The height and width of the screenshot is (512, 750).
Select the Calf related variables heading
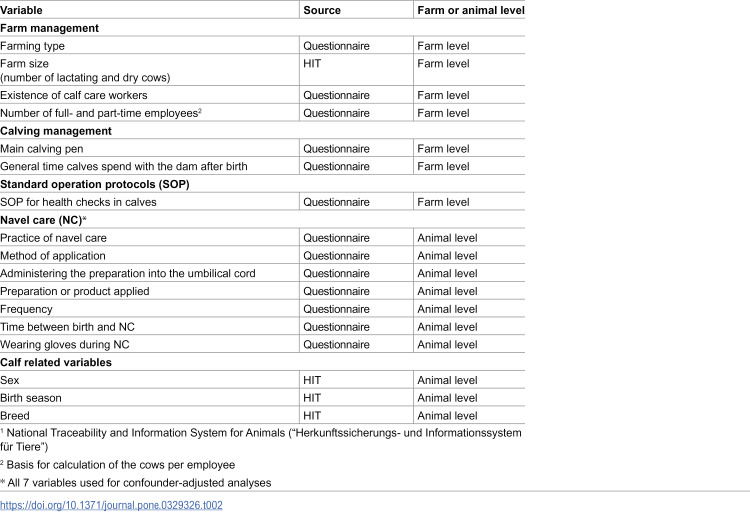pyautogui.click(x=56, y=362)
